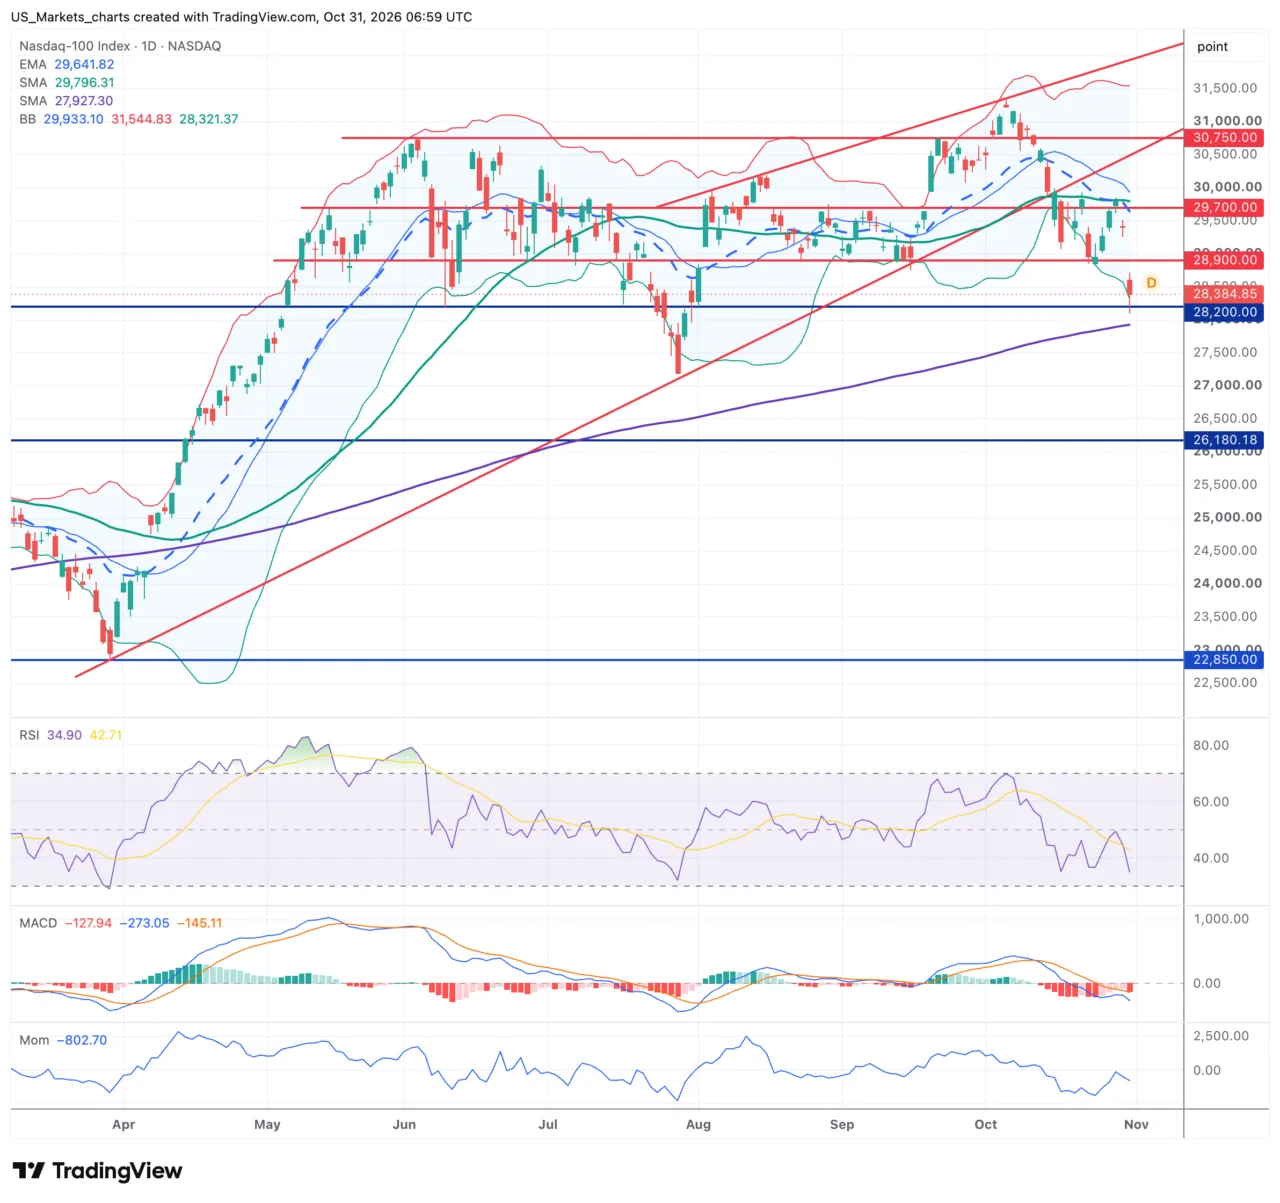Open the RSI indicator legend

tap(29, 735)
